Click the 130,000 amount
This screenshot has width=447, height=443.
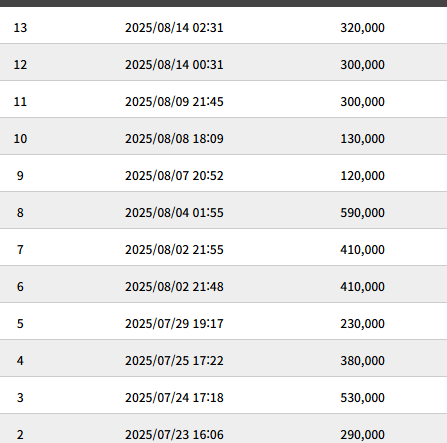click(362, 139)
